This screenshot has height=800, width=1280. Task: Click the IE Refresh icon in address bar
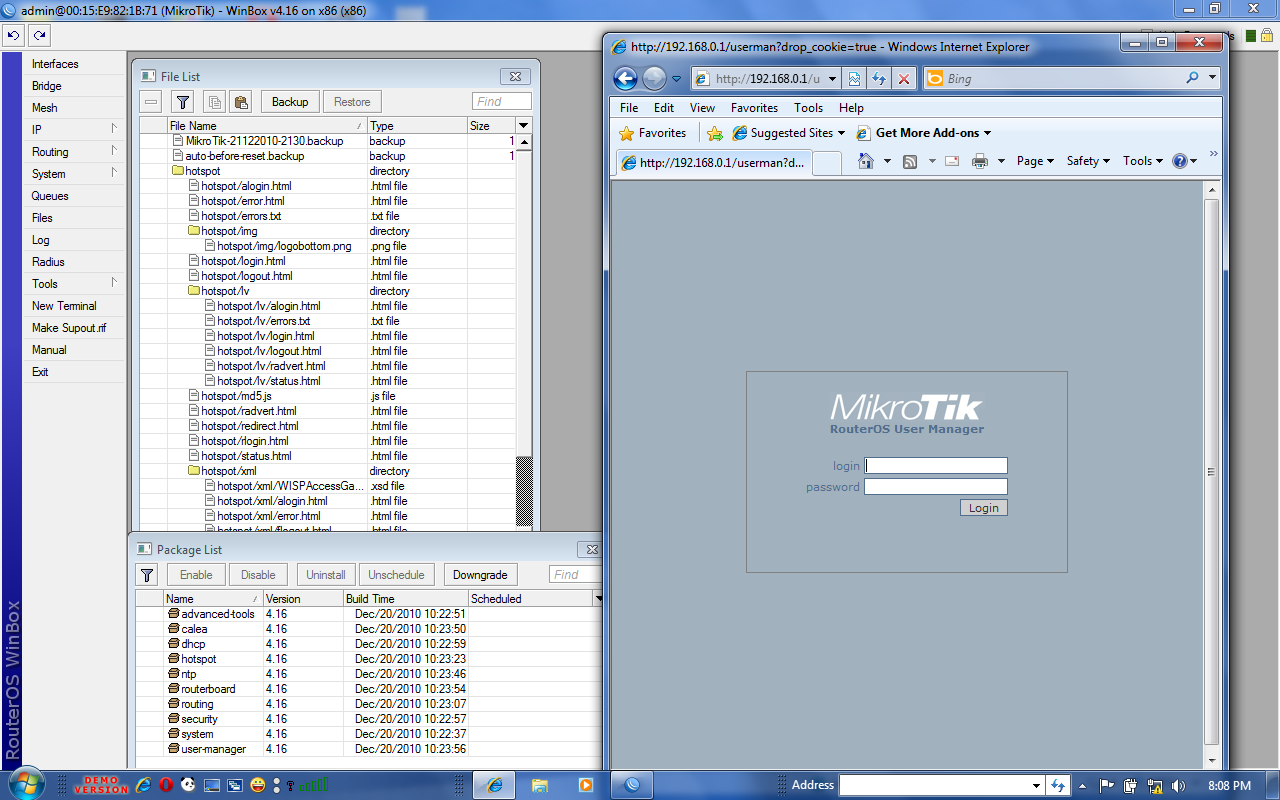[x=879, y=79]
